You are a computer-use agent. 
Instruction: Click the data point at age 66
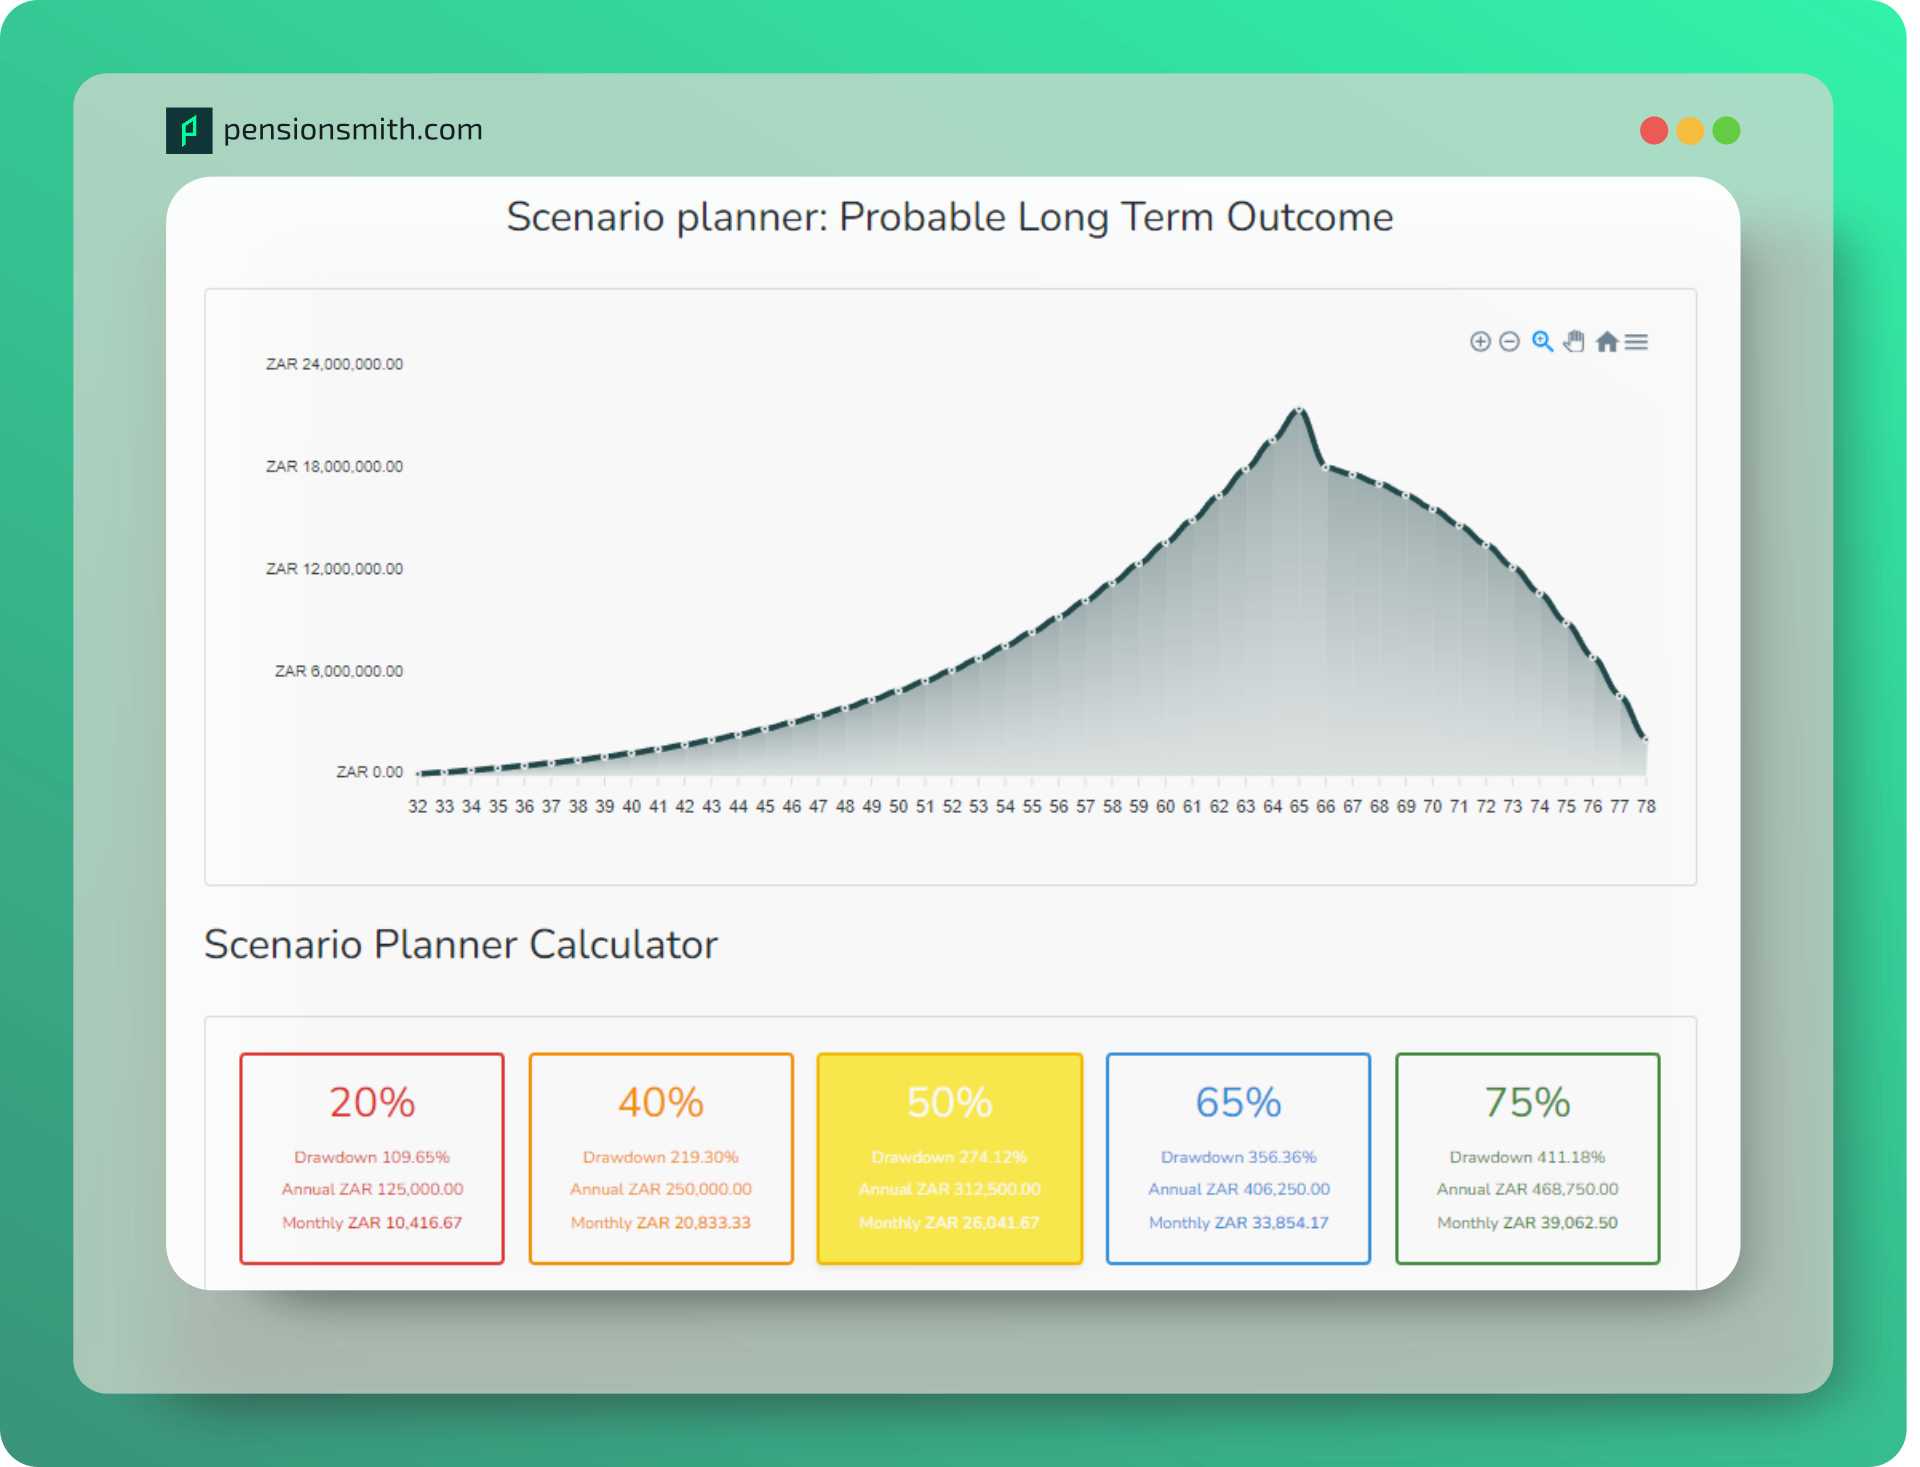point(1326,466)
